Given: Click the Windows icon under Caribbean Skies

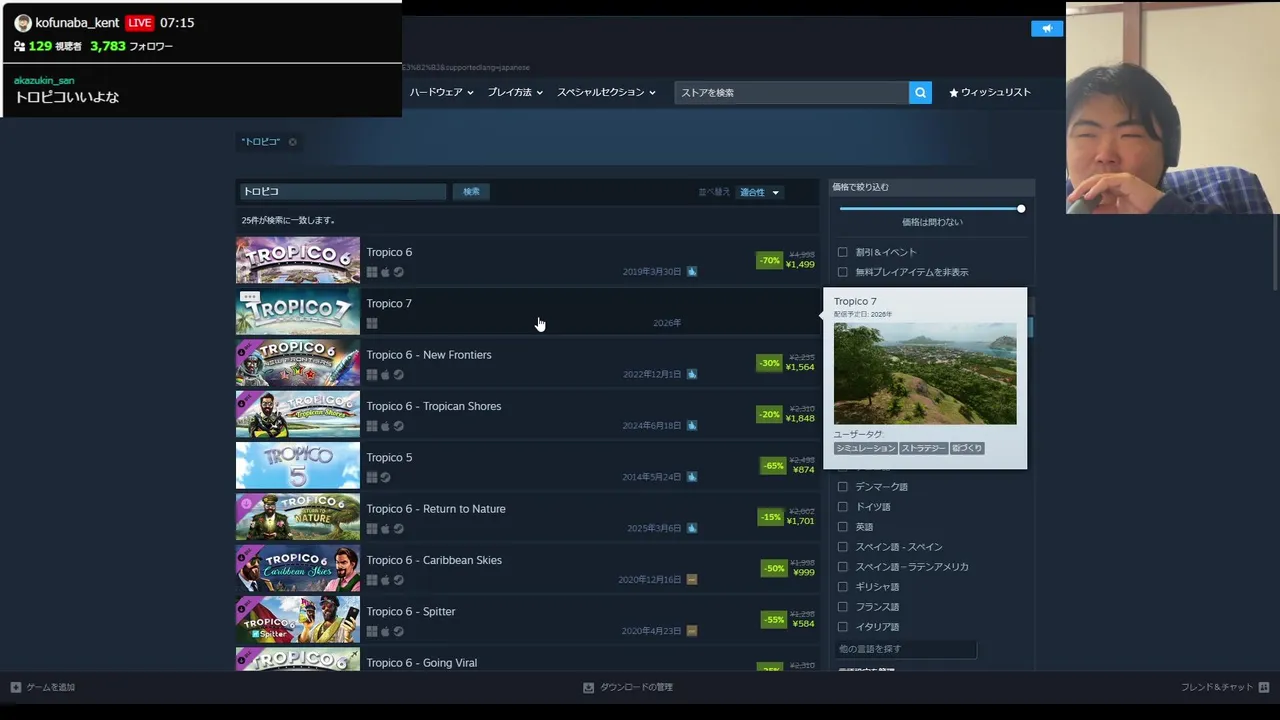Looking at the screenshot, I should (372, 580).
